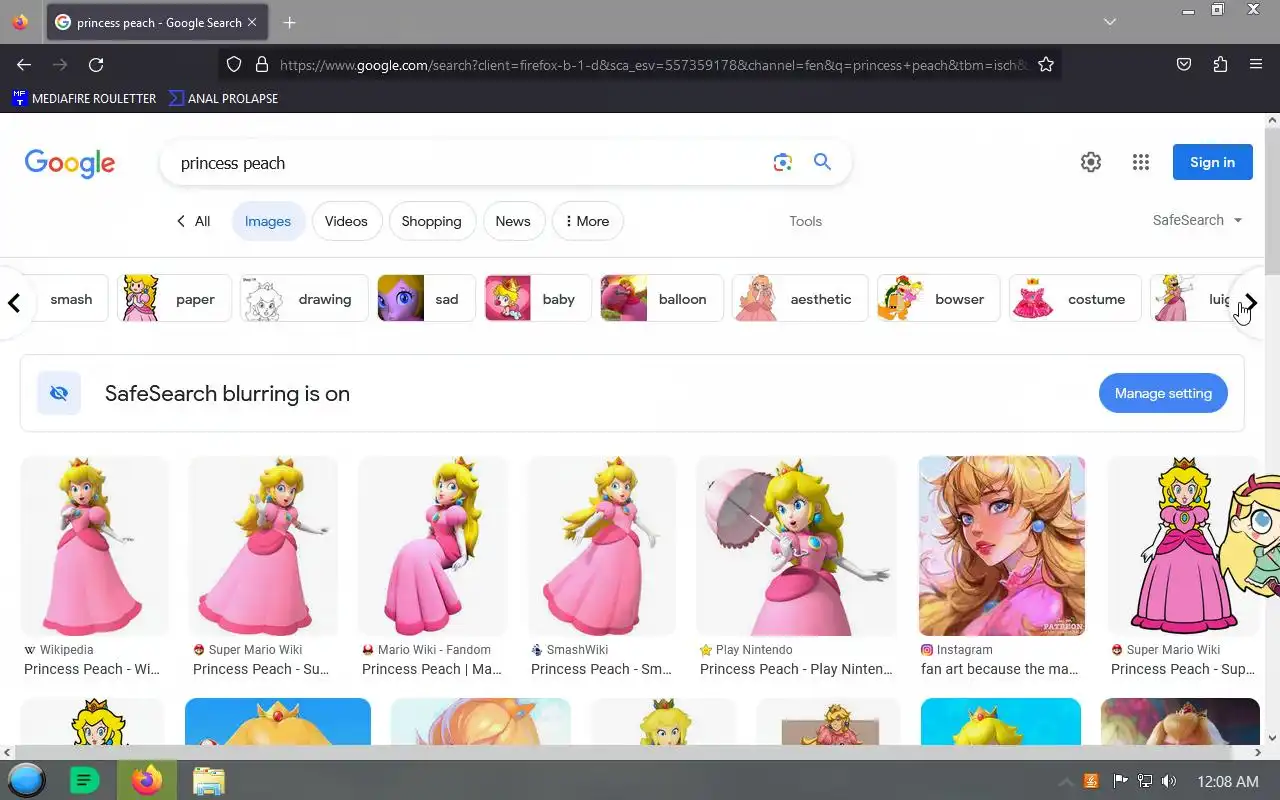This screenshot has width=1280, height=800.
Task: Click Manage setting button
Action: (x=1163, y=393)
